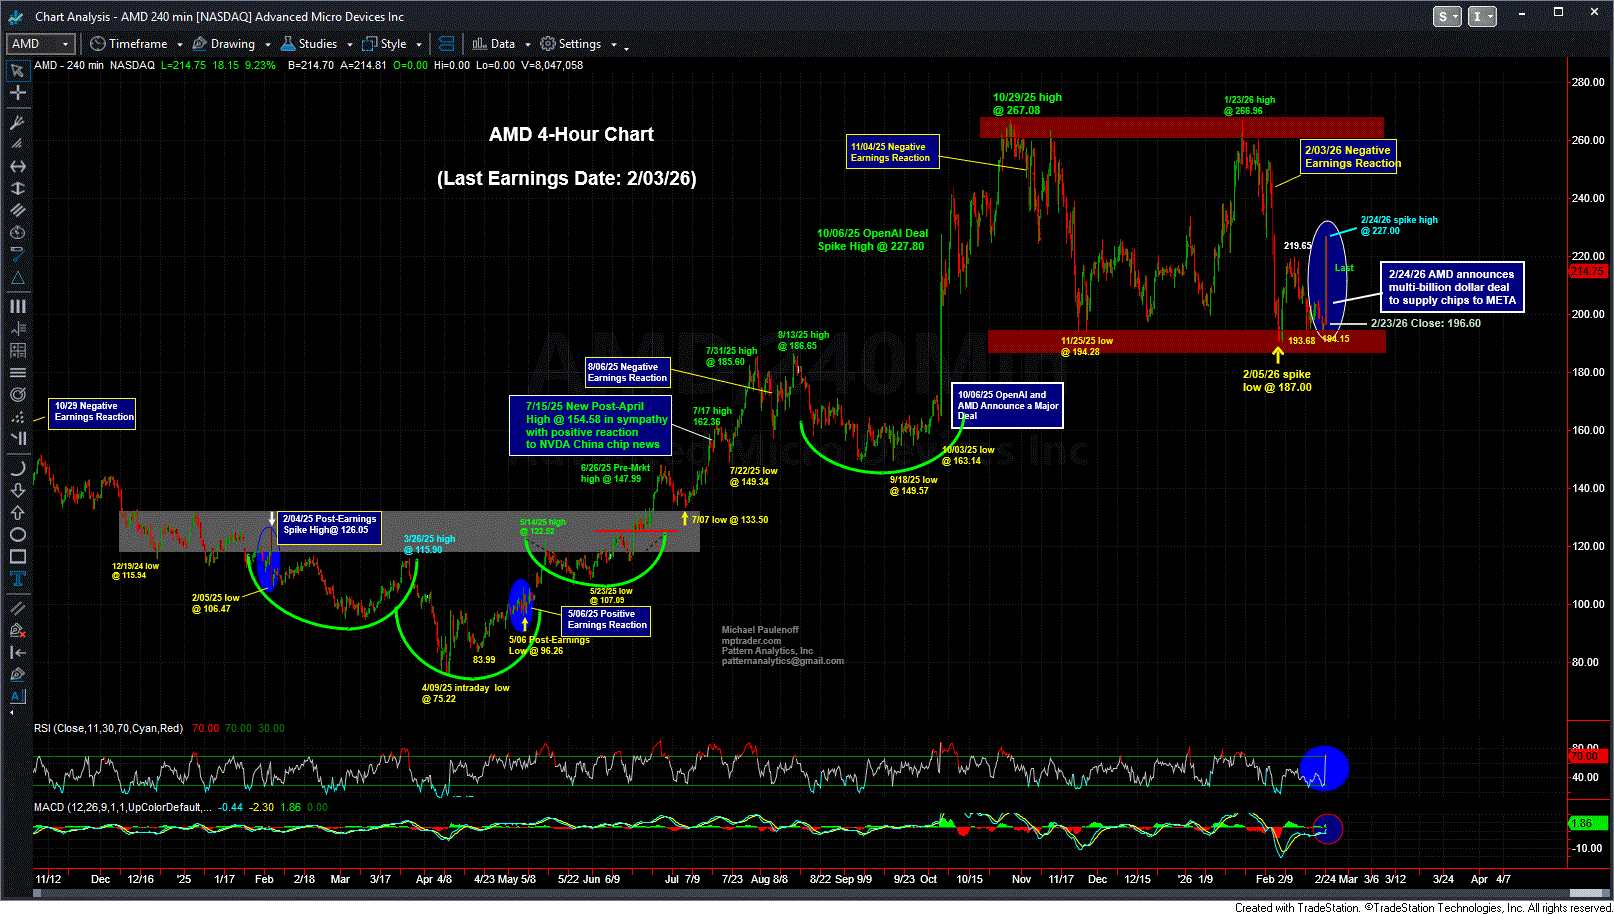Expand the Timeframe dropdown menu
The width and height of the screenshot is (1614, 914).
[x=137, y=44]
